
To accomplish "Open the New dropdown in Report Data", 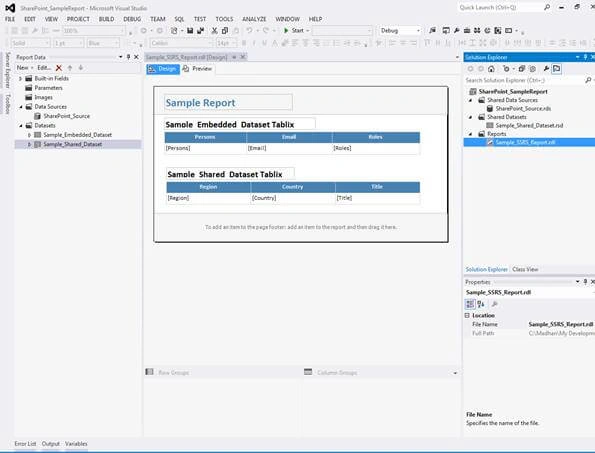I will tap(25, 68).
